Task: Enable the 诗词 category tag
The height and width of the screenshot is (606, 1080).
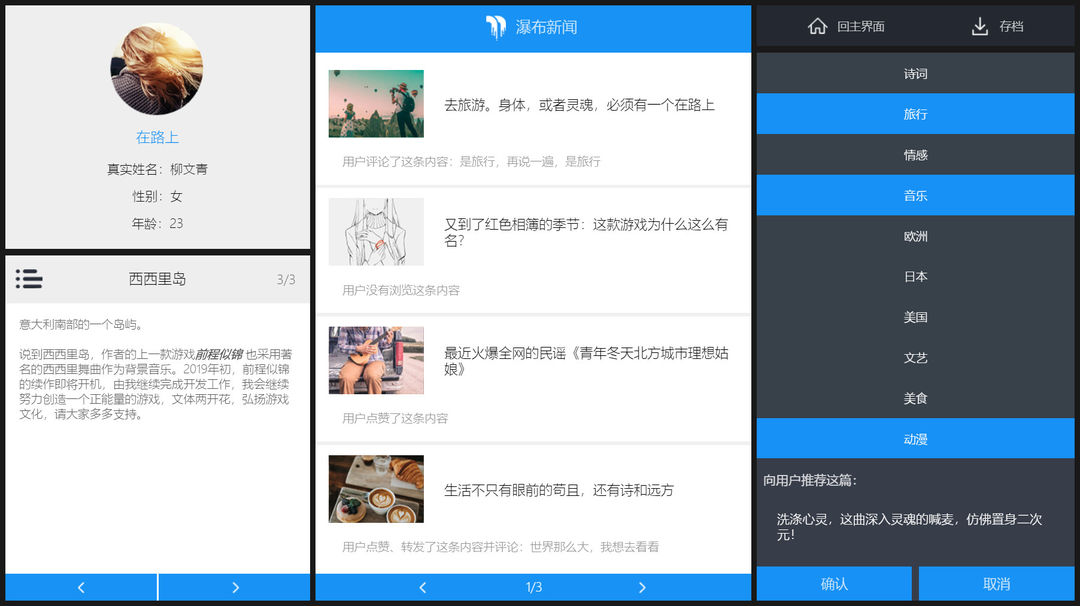Action: pos(915,73)
